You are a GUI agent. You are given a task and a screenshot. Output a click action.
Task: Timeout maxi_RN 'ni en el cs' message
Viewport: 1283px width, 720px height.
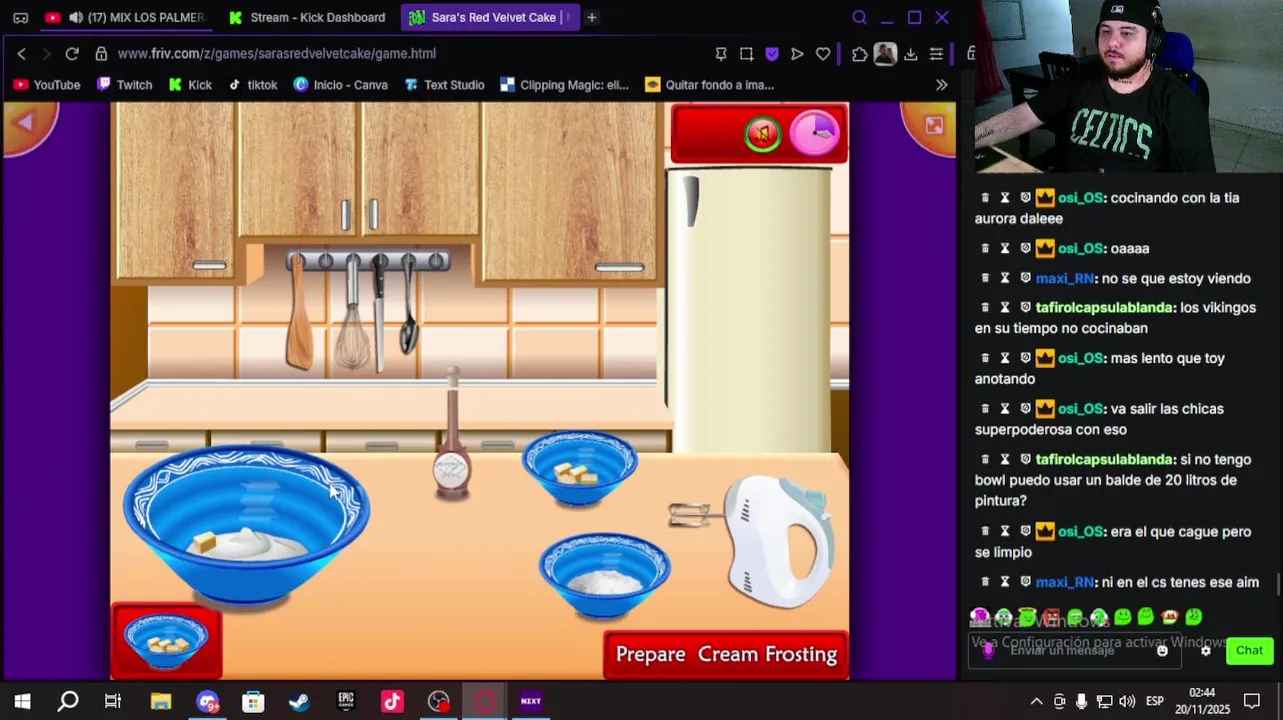1005,581
